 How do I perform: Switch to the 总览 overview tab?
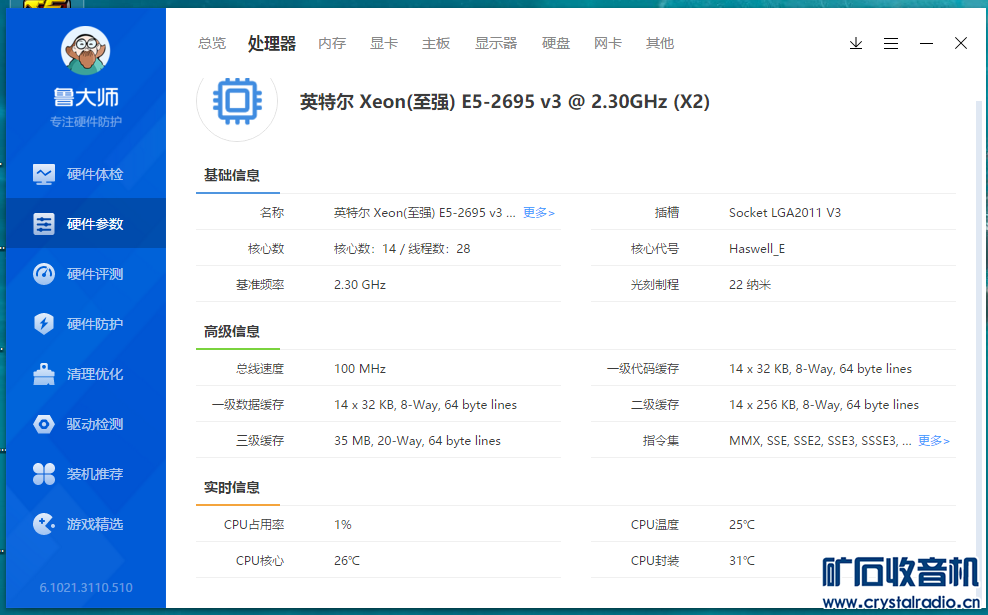[x=212, y=44]
